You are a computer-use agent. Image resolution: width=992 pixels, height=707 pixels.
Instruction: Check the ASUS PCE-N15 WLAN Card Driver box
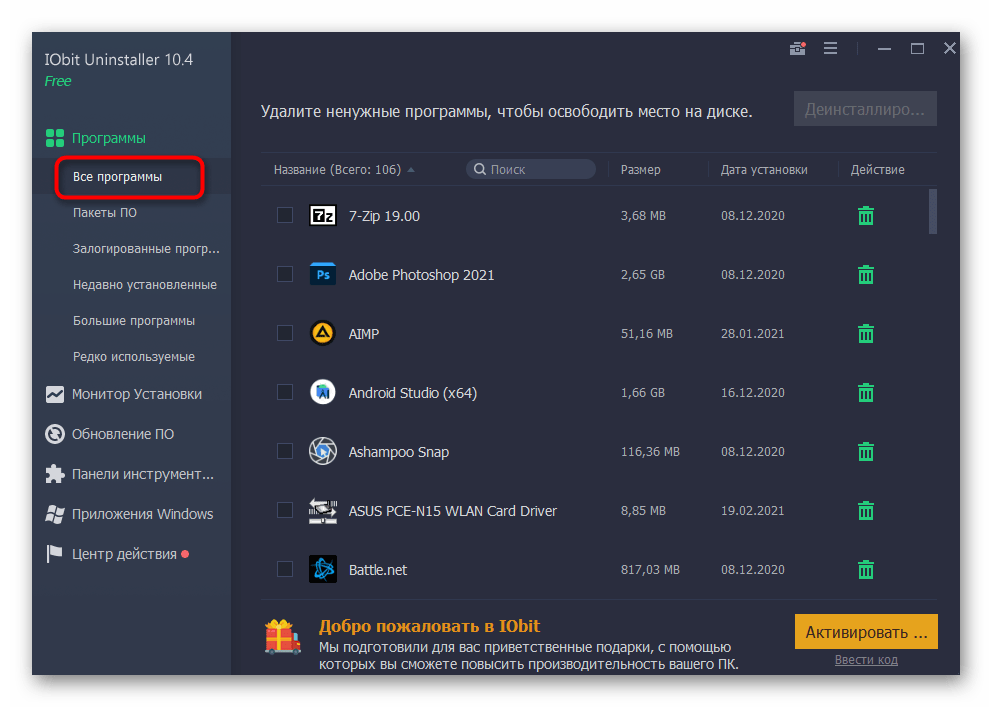285,510
